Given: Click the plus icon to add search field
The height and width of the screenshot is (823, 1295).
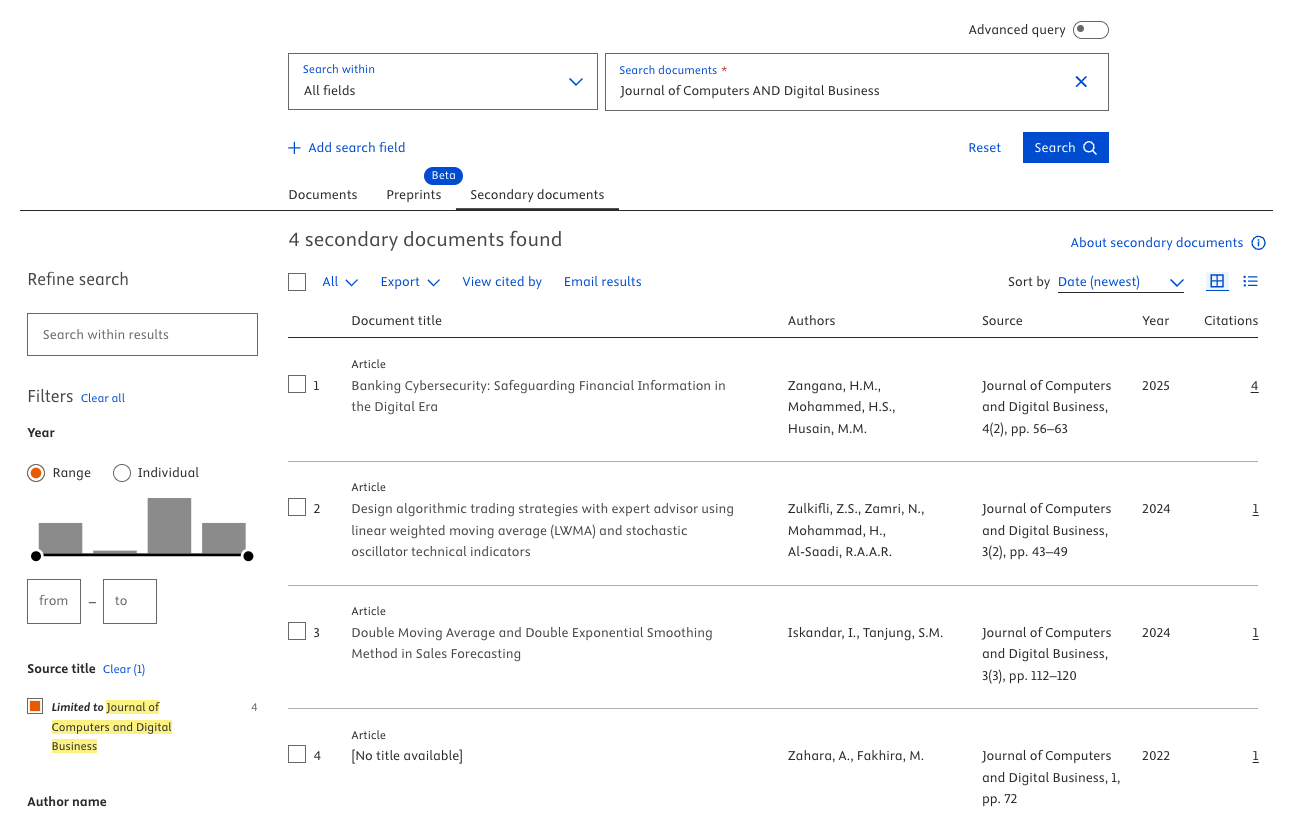Looking at the screenshot, I should coord(294,148).
